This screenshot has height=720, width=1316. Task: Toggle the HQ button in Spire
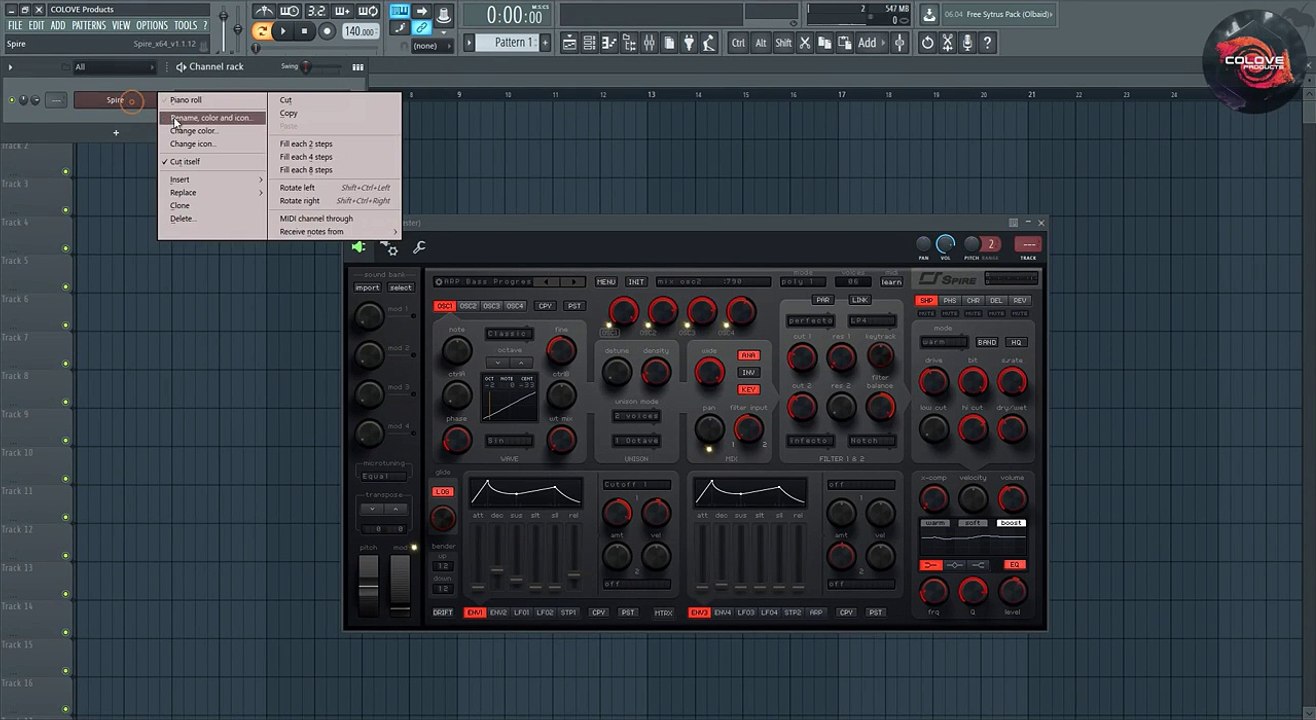[x=1016, y=342]
